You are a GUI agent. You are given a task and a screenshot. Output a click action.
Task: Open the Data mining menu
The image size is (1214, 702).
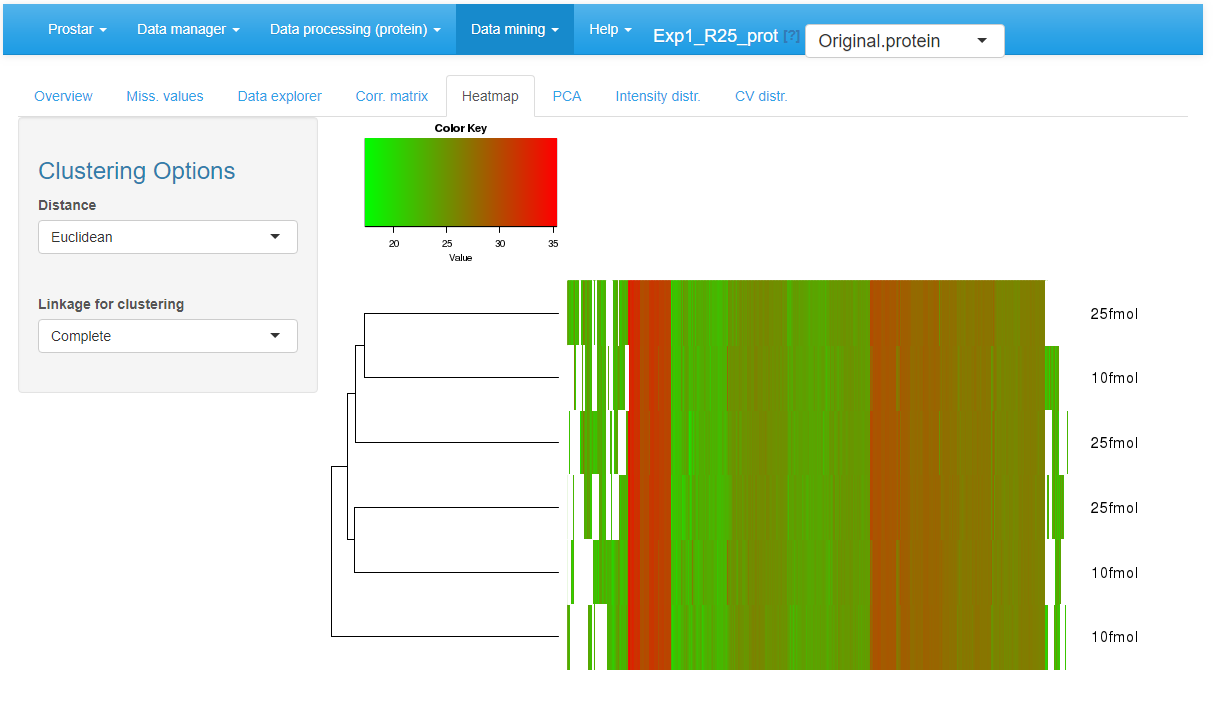514,29
